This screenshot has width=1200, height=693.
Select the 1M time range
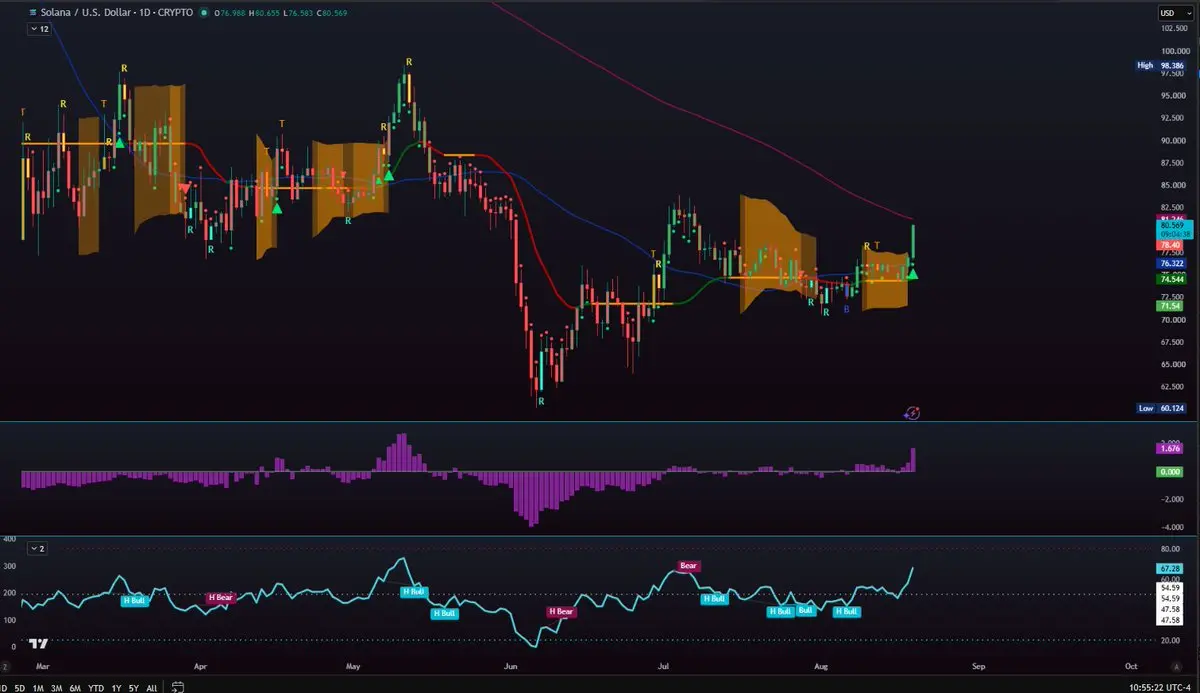(x=38, y=688)
